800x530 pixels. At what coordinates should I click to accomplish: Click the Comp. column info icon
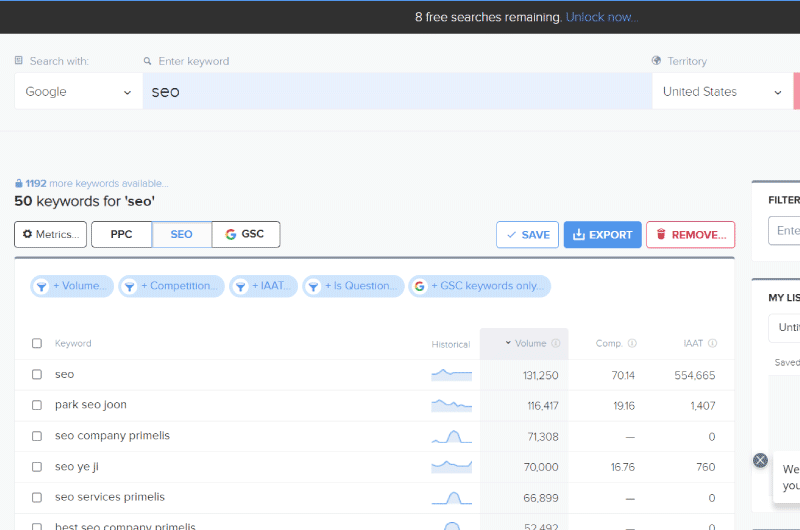[x=632, y=343]
